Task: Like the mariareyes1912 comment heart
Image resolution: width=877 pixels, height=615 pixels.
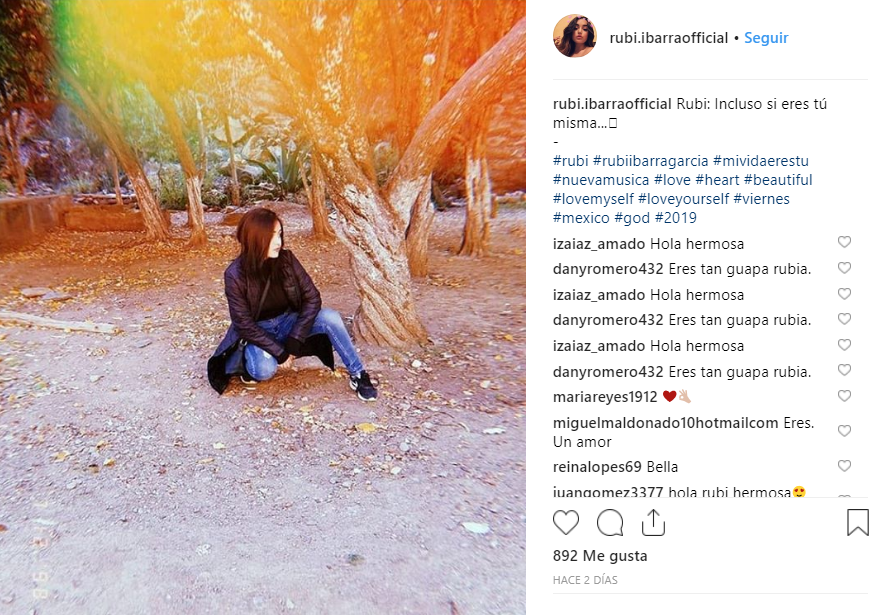Action: [x=844, y=396]
